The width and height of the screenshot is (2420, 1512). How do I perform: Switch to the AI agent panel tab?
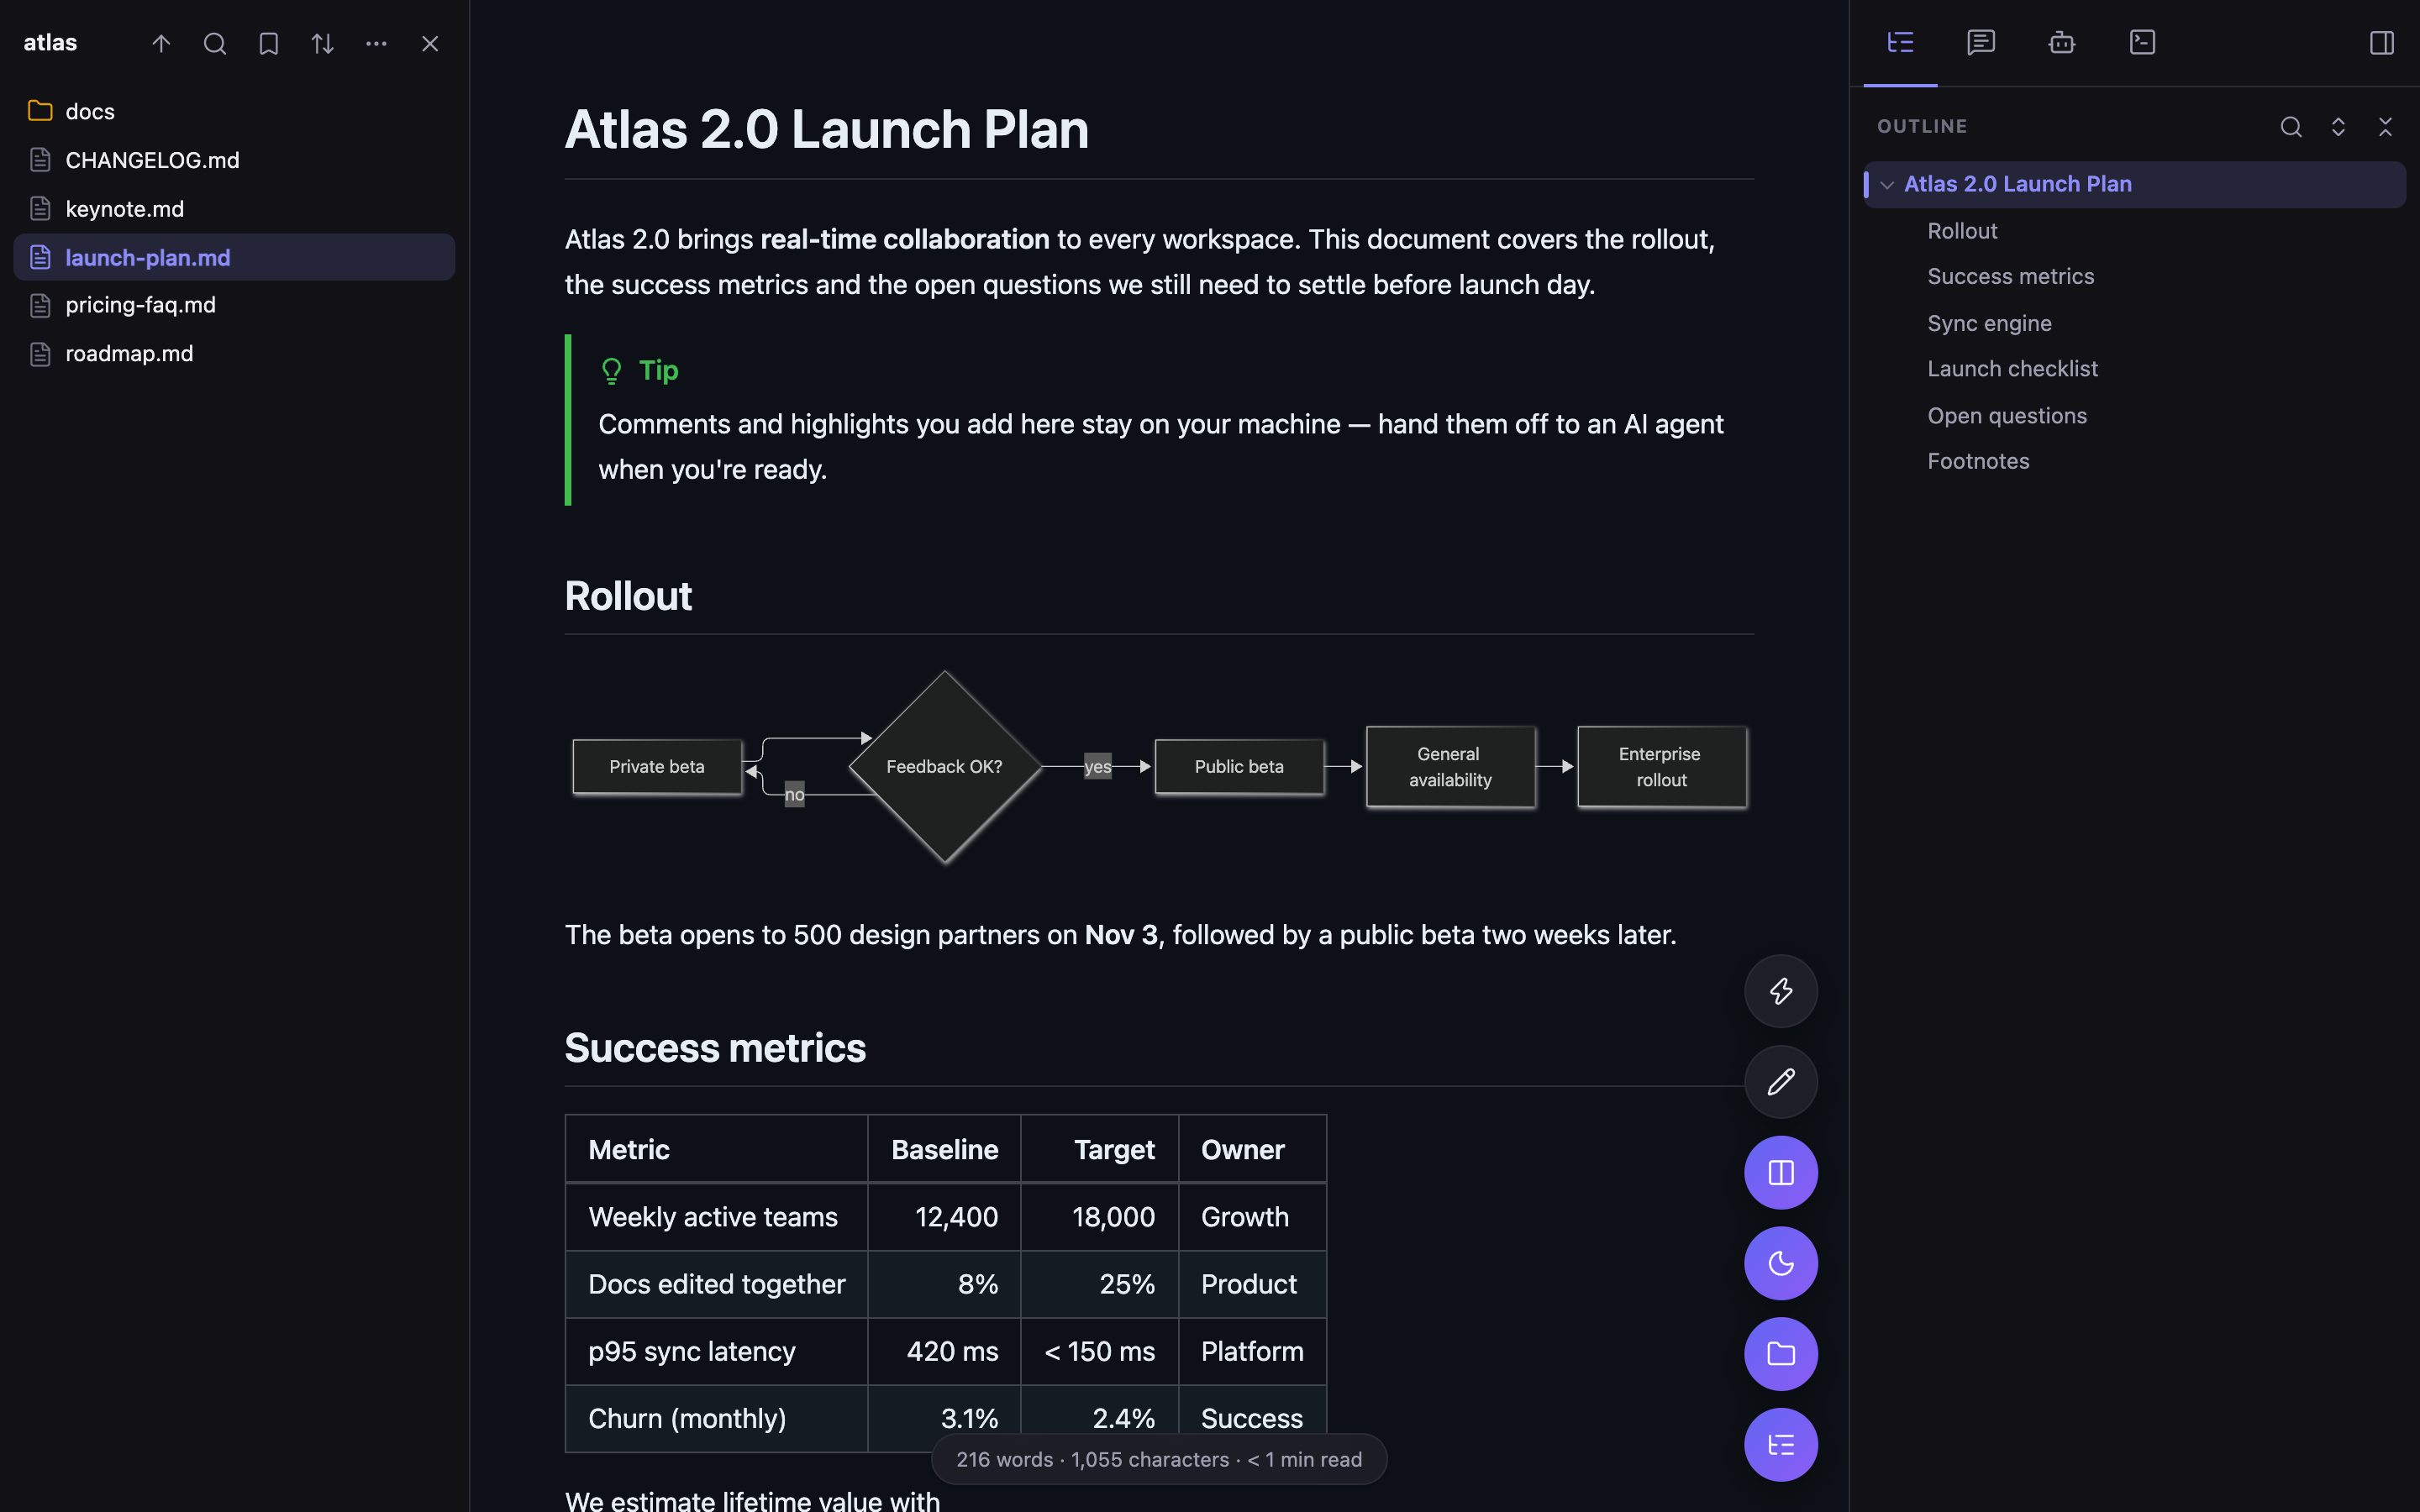2062,42
